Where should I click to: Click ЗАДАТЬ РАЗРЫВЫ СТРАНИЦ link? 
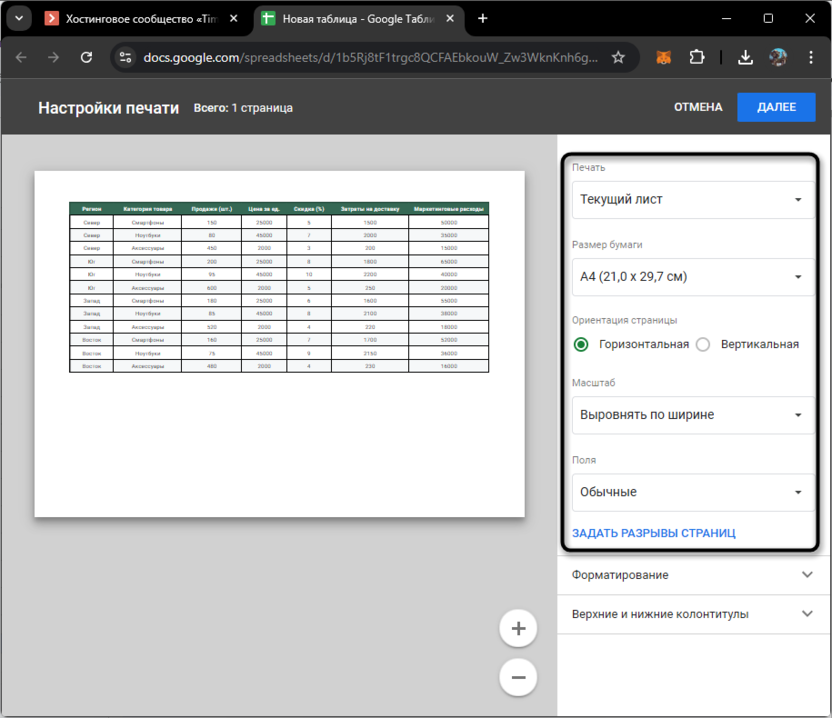(x=654, y=533)
